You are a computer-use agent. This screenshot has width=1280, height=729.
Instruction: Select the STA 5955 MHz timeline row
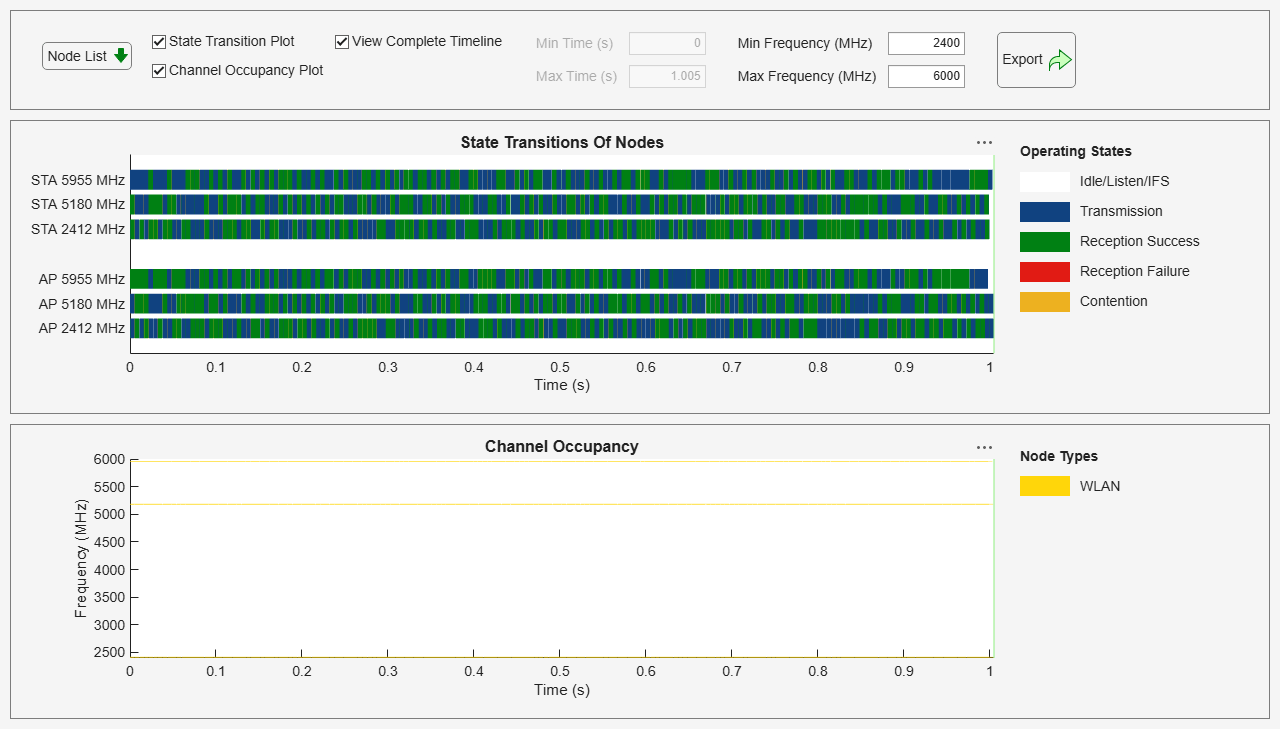point(561,180)
